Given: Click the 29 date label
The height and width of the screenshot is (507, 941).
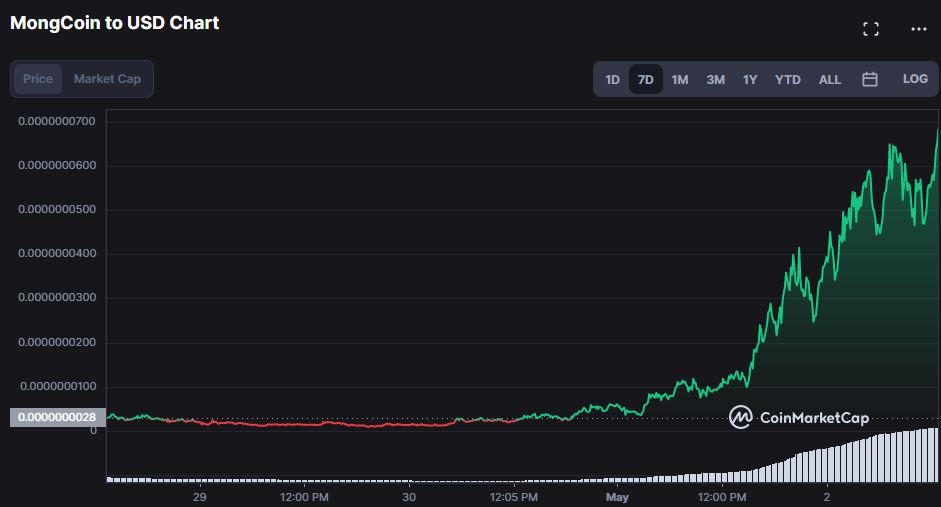Looking at the screenshot, I should 200,497.
